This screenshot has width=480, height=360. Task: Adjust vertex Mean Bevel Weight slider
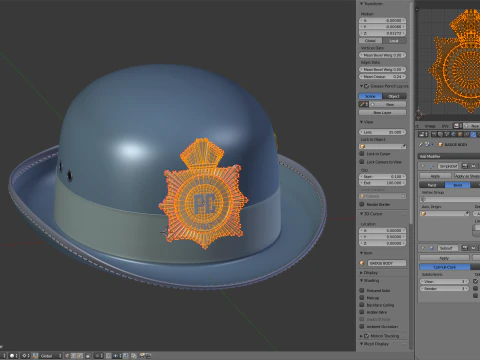[x=382, y=55]
